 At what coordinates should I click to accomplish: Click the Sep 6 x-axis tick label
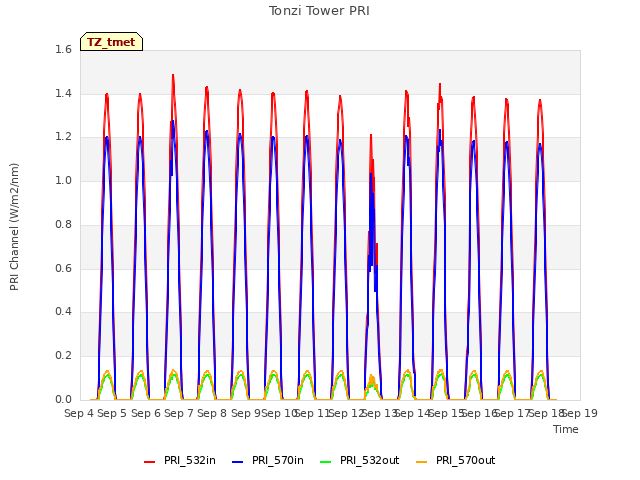coord(146,413)
